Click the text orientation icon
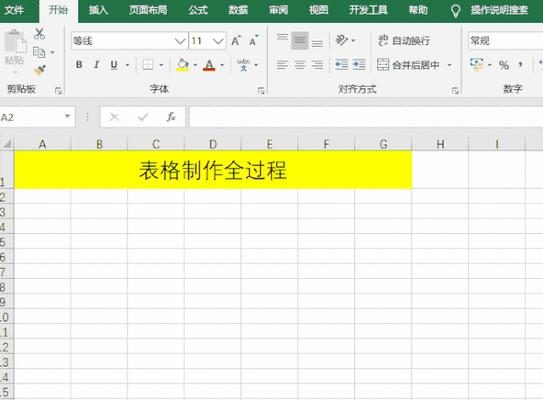 point(342,40)
